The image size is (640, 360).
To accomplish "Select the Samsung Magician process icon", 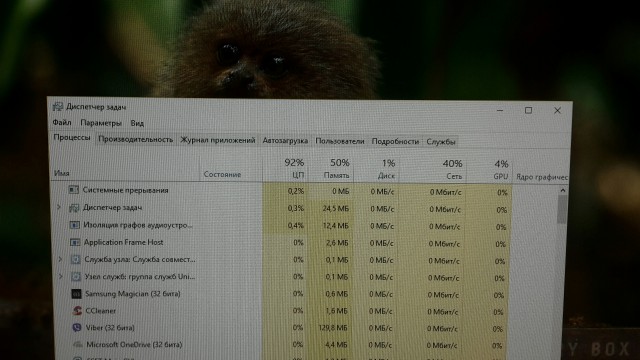I will pyautogui.click(x=76, y=293).
